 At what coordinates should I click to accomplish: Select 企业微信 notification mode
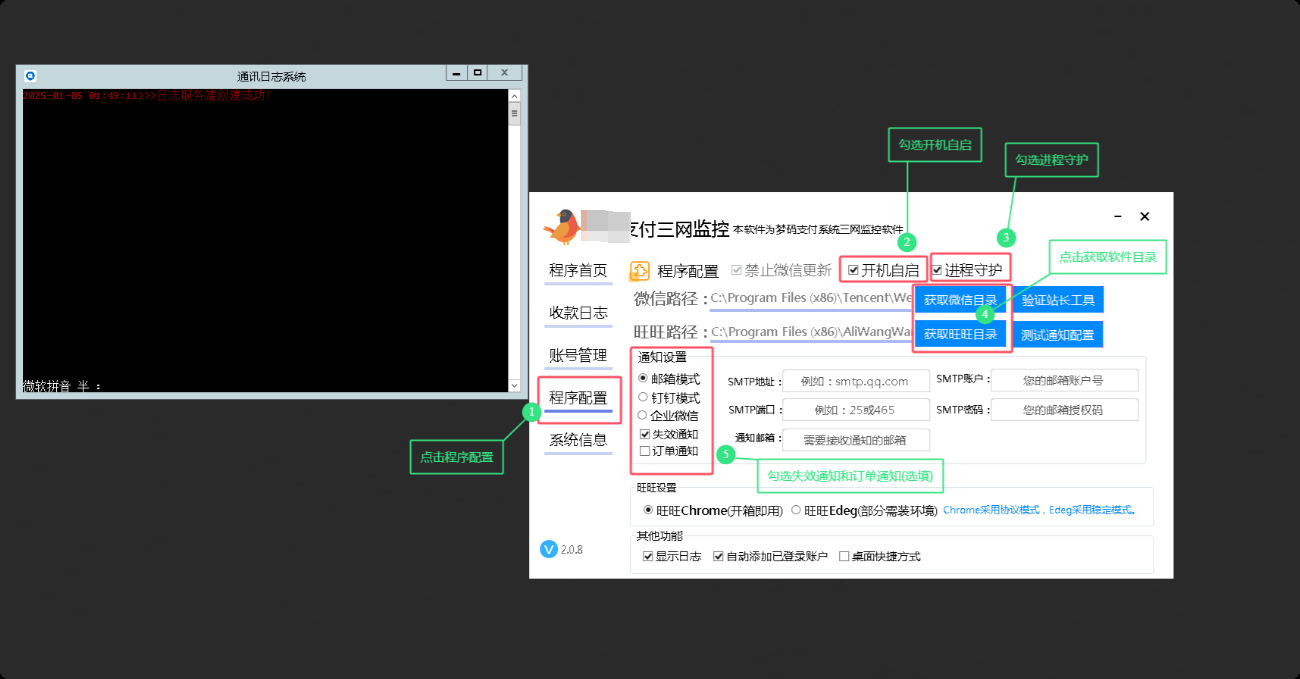643,415
